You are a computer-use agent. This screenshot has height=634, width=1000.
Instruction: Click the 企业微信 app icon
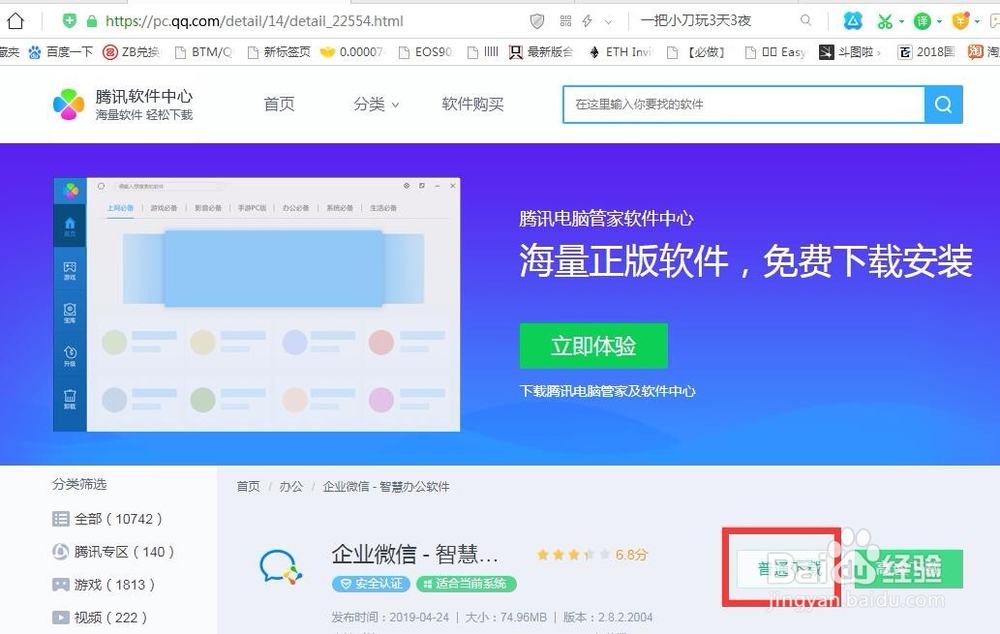281,566
